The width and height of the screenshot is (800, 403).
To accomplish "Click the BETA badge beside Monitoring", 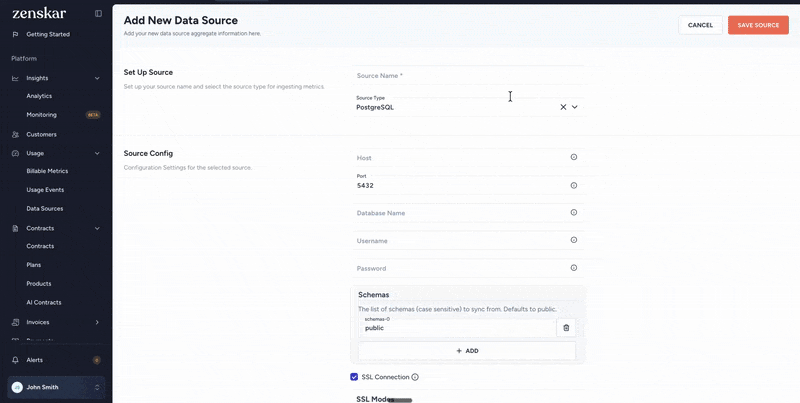I will click(93, 115).
